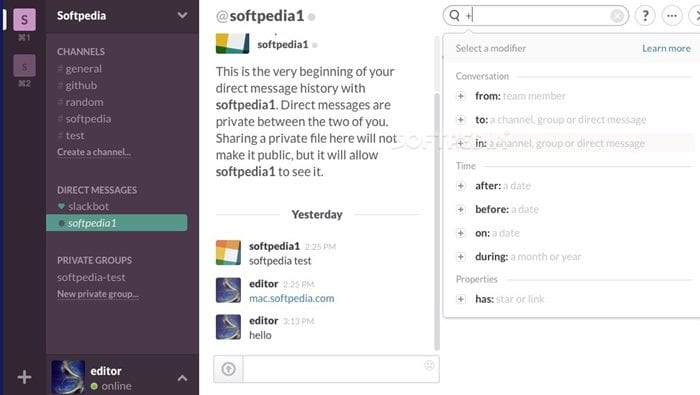Clear the search field with X icon

(617, 16)
